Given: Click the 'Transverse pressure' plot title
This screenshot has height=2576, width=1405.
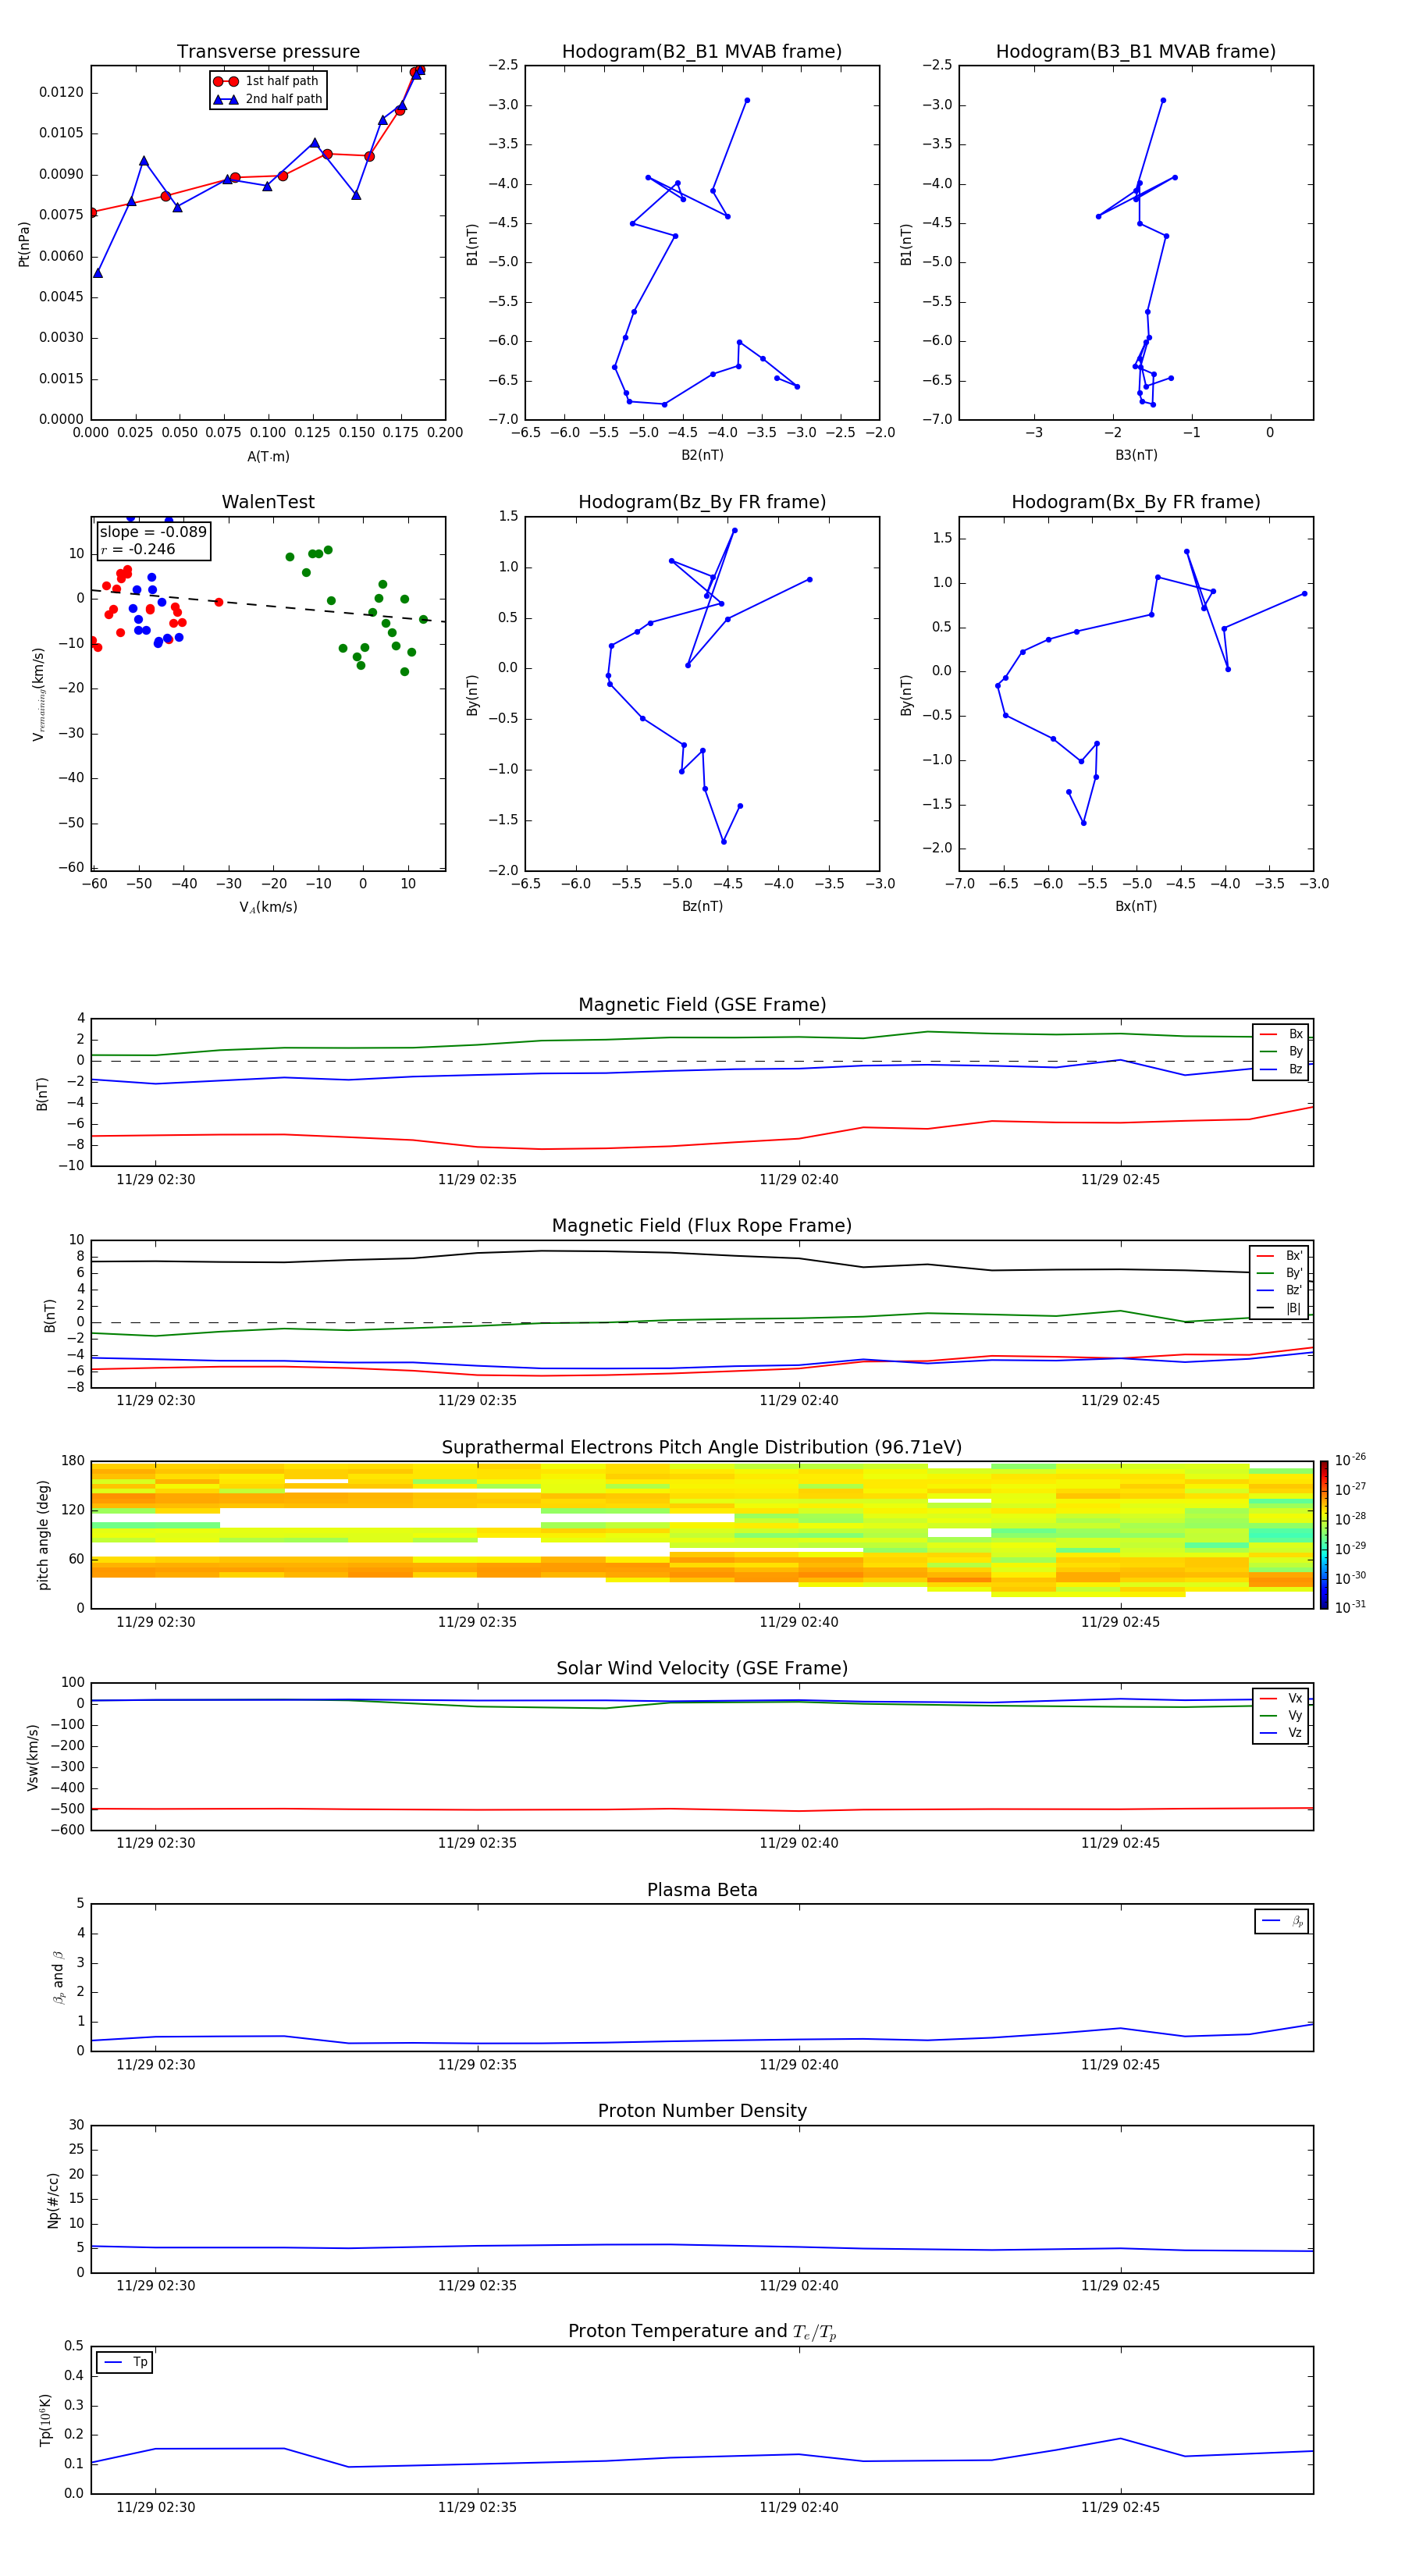Looking at the screenshot, I should click(x=268, y=52).
